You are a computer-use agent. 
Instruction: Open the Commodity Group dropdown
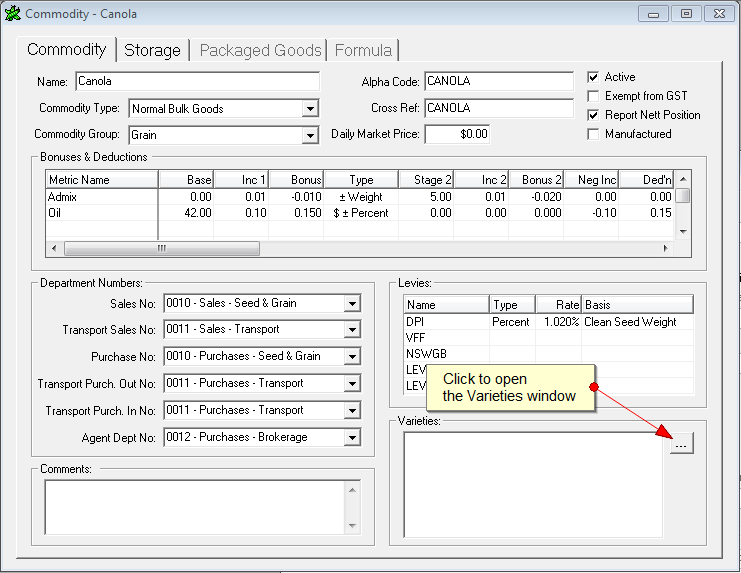(310, 135)
